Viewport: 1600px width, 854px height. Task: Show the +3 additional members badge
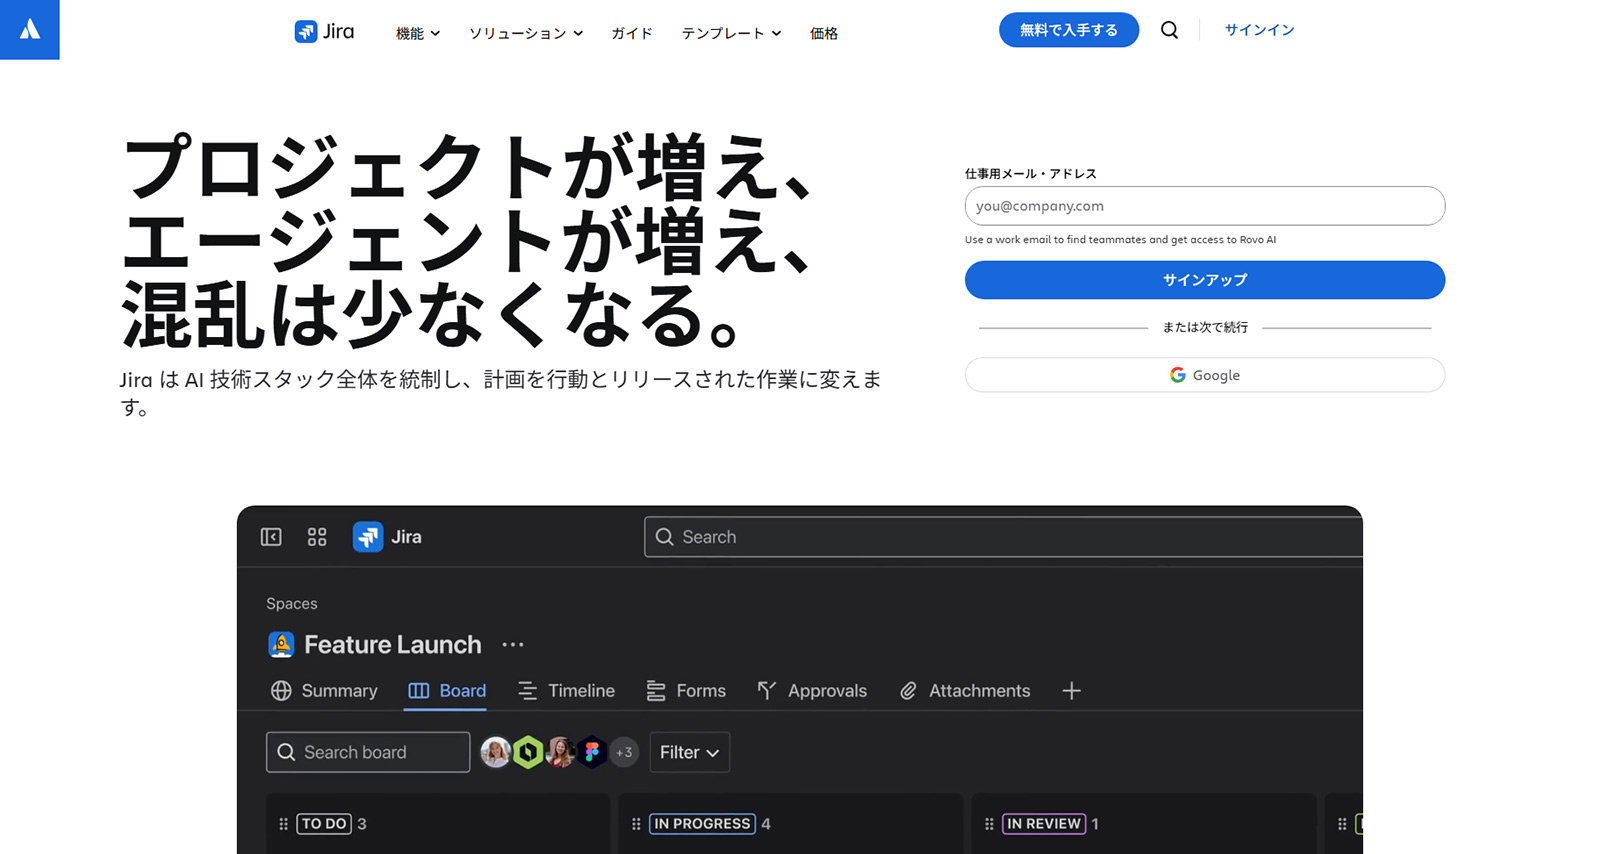pos(624,752)
